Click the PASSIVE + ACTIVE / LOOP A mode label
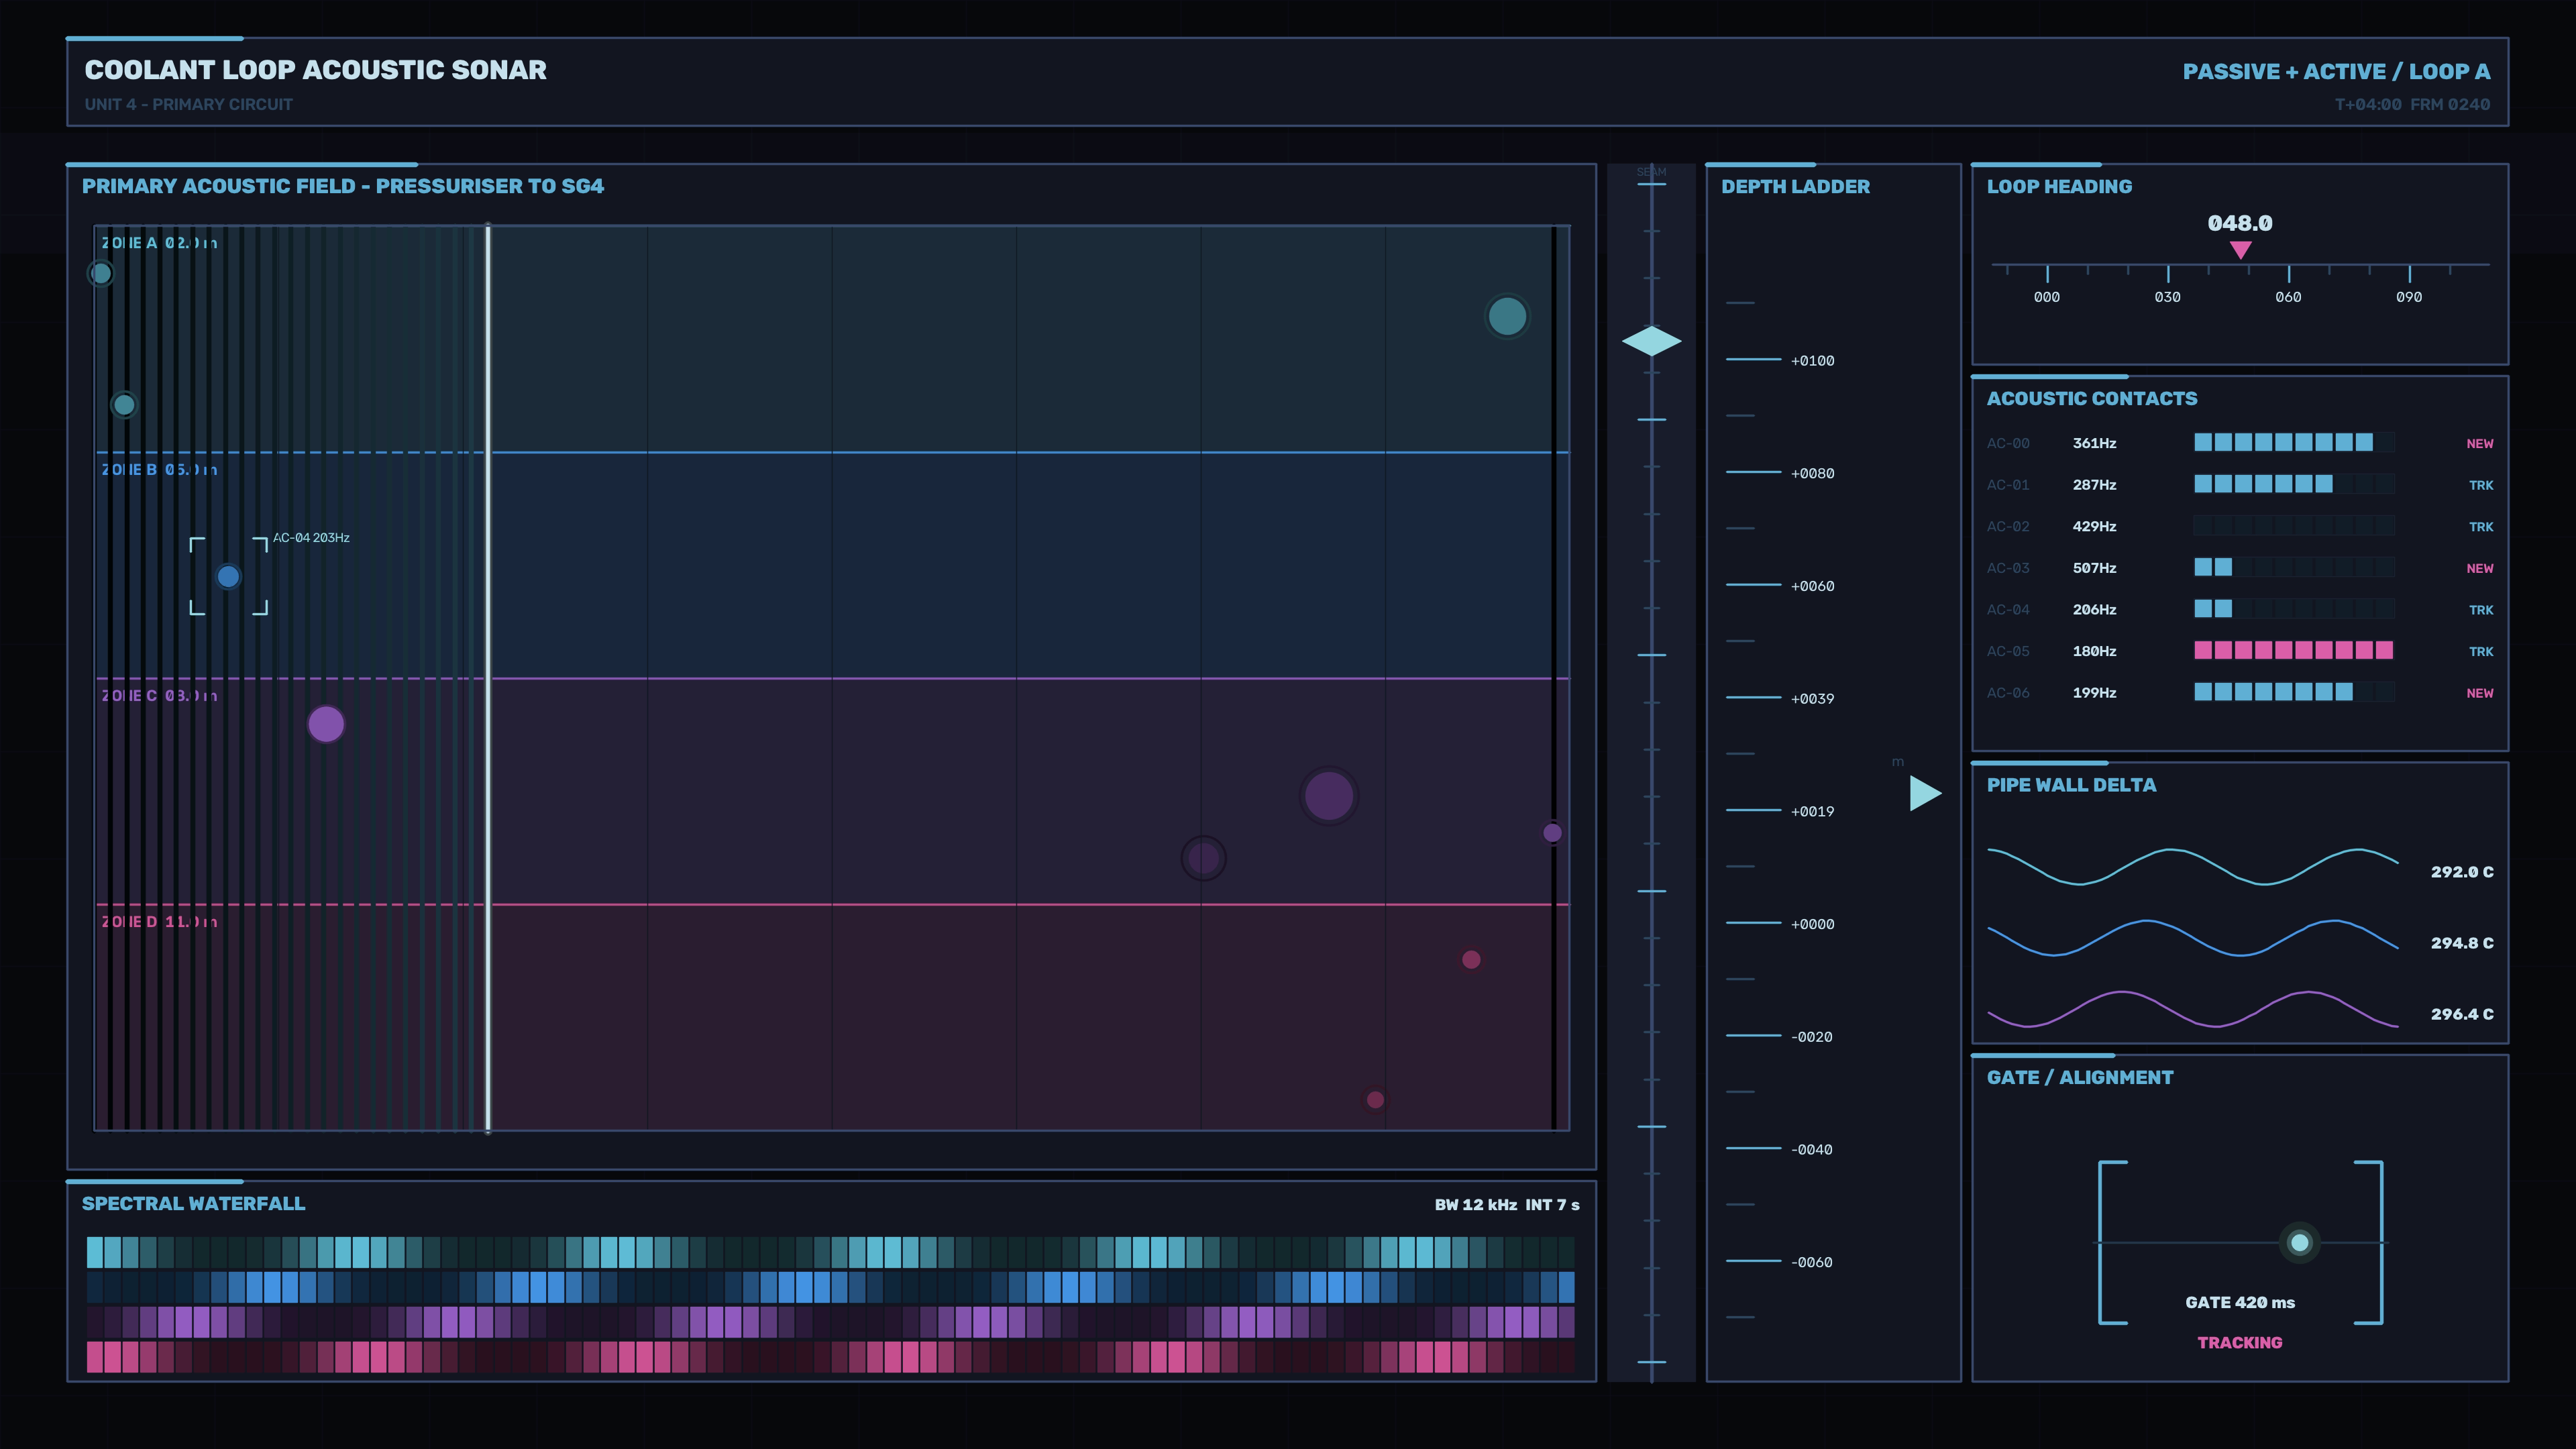Viewport: 2576px width, 1449px height. 2335,71
